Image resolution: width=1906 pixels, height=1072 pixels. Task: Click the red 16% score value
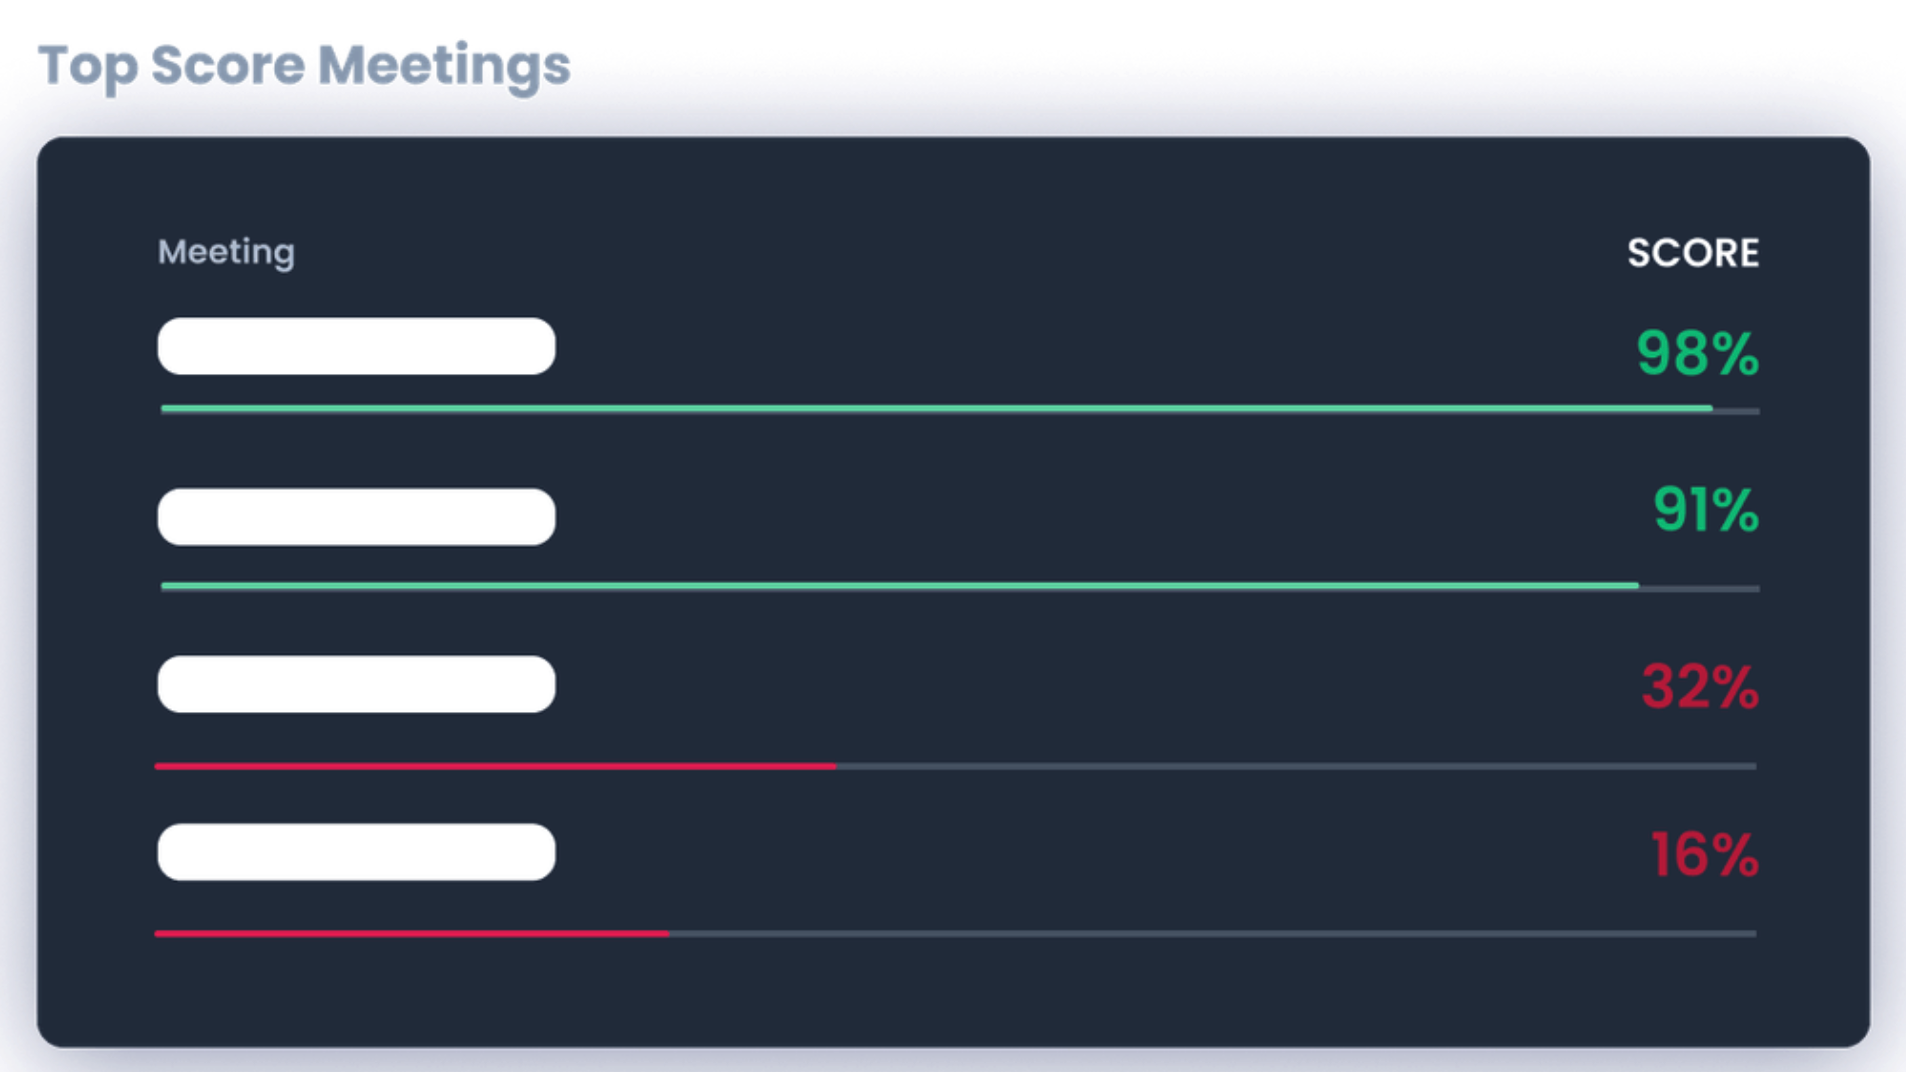[1703, 856]
